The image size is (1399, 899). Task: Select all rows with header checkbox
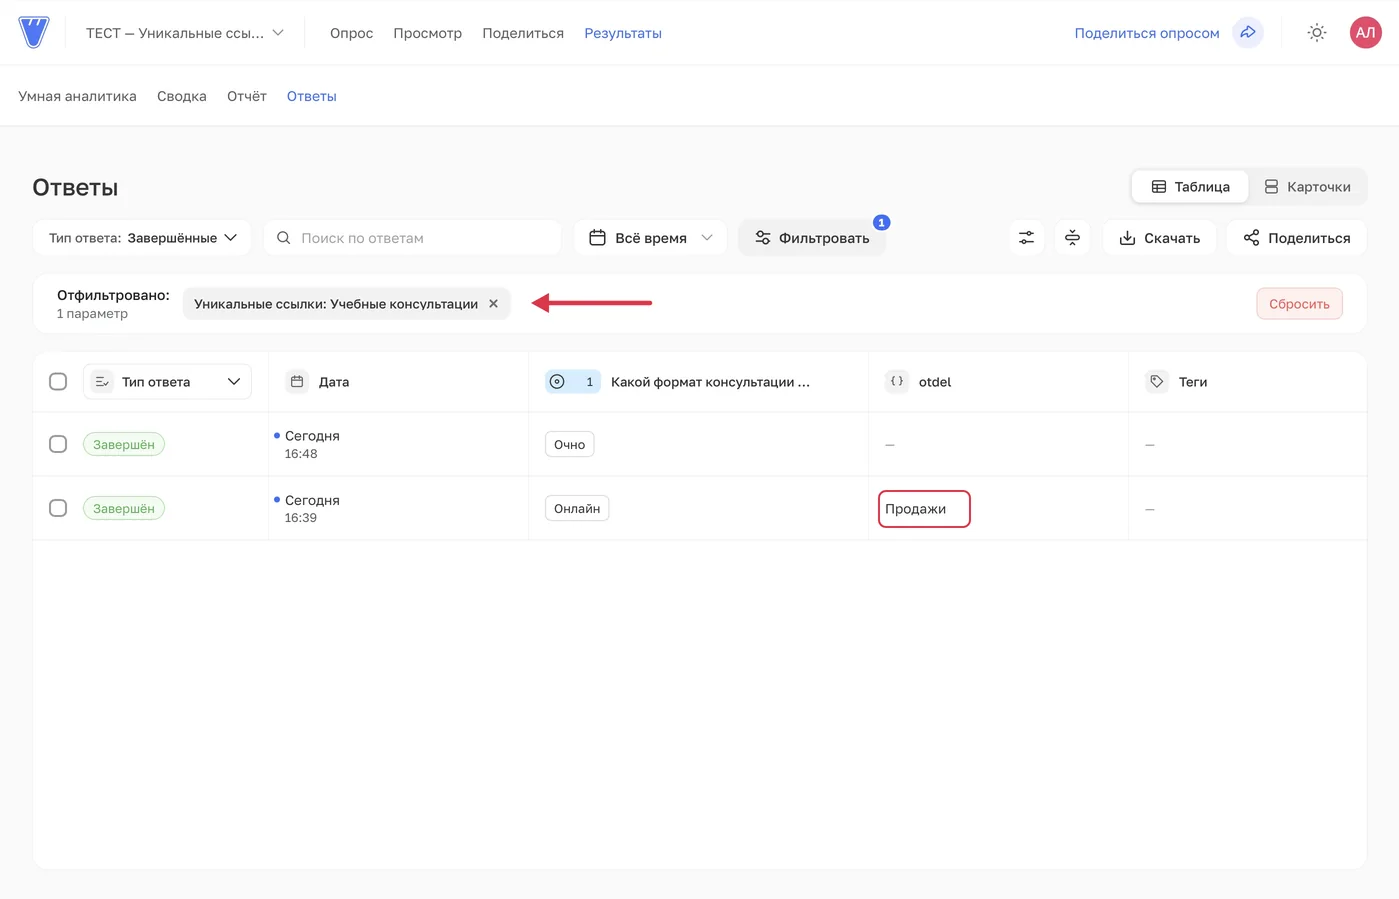tap(58, 381)
